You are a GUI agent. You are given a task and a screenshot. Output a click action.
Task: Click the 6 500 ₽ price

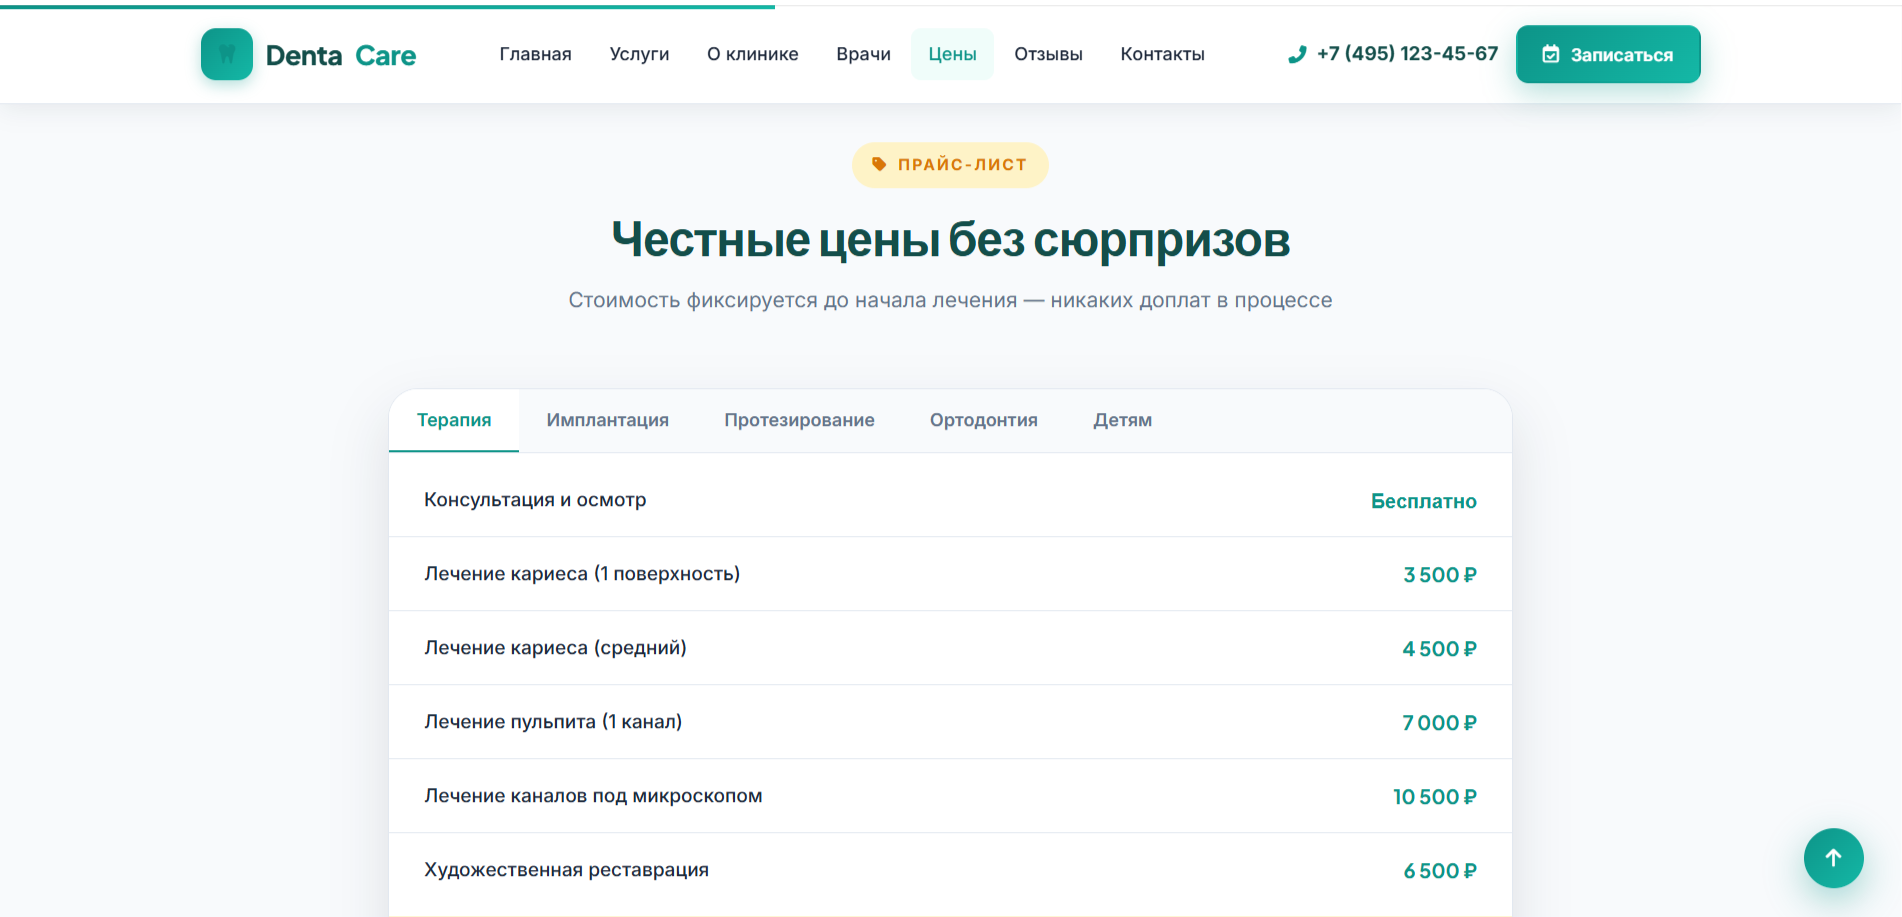[1440, 871]
